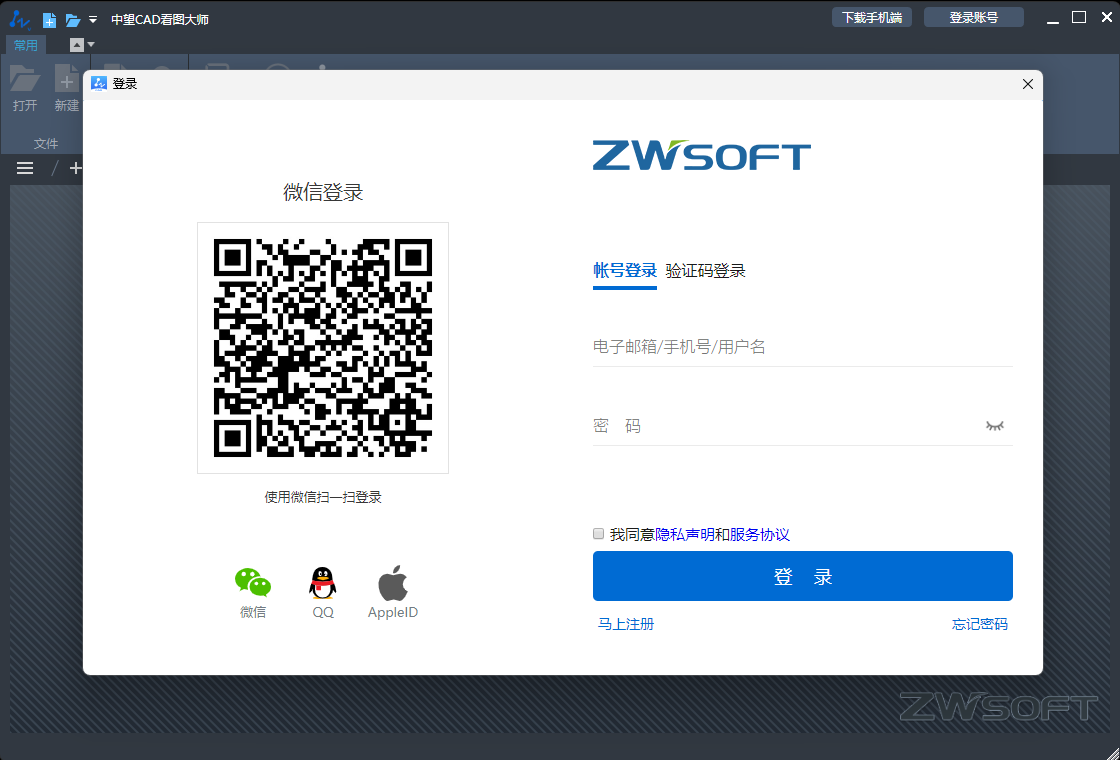The image size is (1120, 760).
Task: Click the 下载手机端 button
Action: coord(871,18)
